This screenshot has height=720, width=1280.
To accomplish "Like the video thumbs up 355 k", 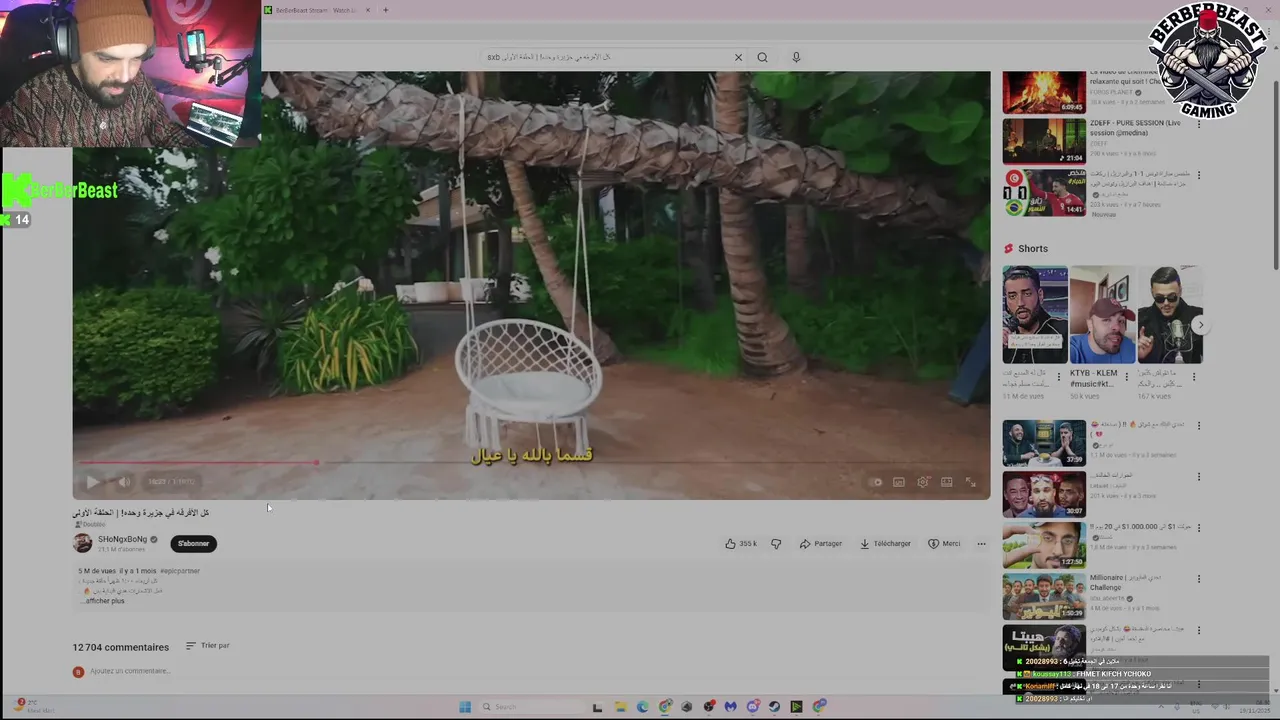I will 741,544.
